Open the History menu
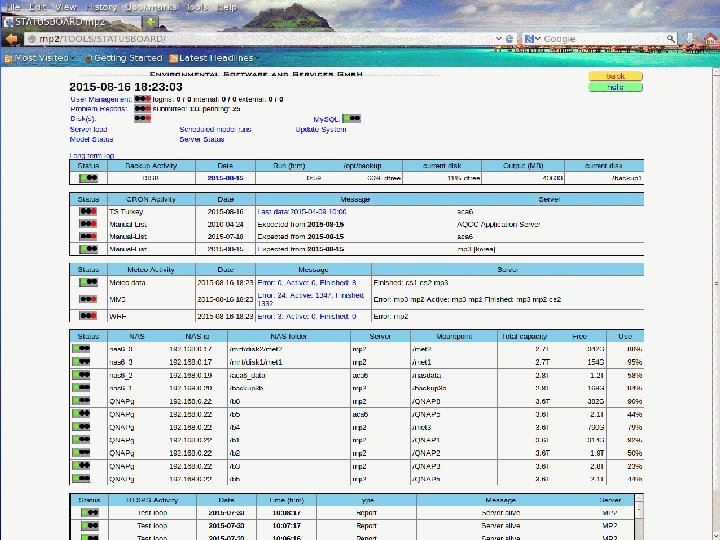720x540 pixels. tap(101, 7)
